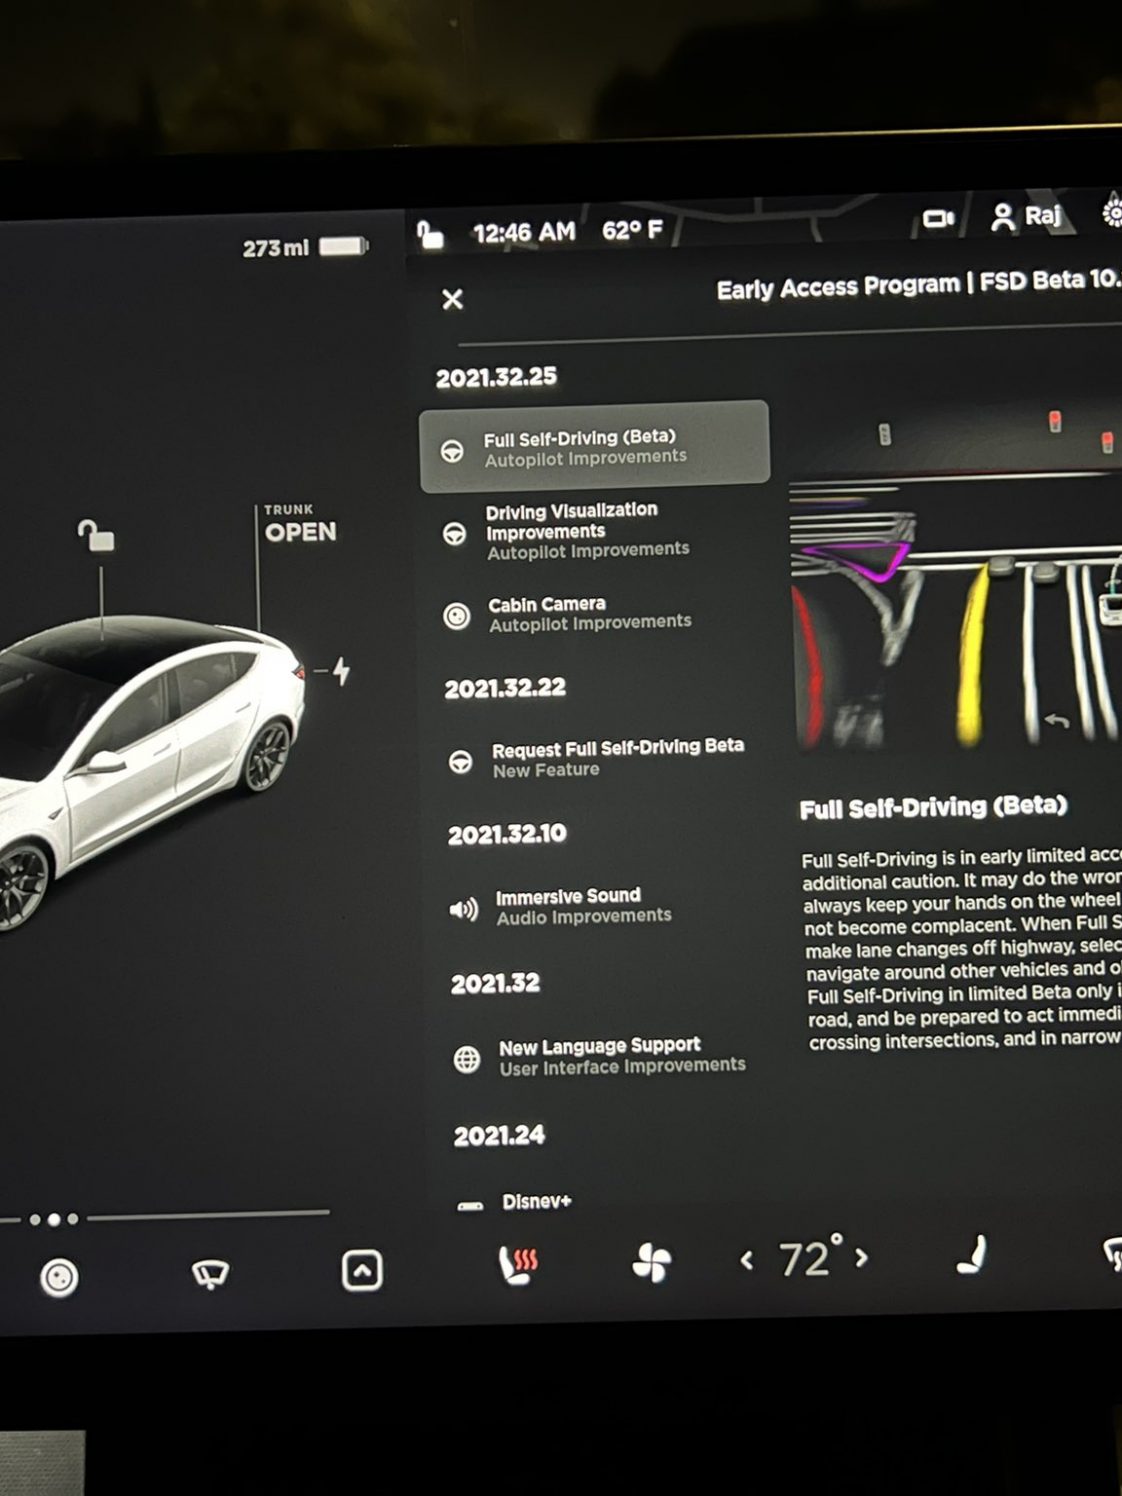Tap the battery range indicator 273 mi
Viewport: 1122px width, 1496px height.
point(305,247)
